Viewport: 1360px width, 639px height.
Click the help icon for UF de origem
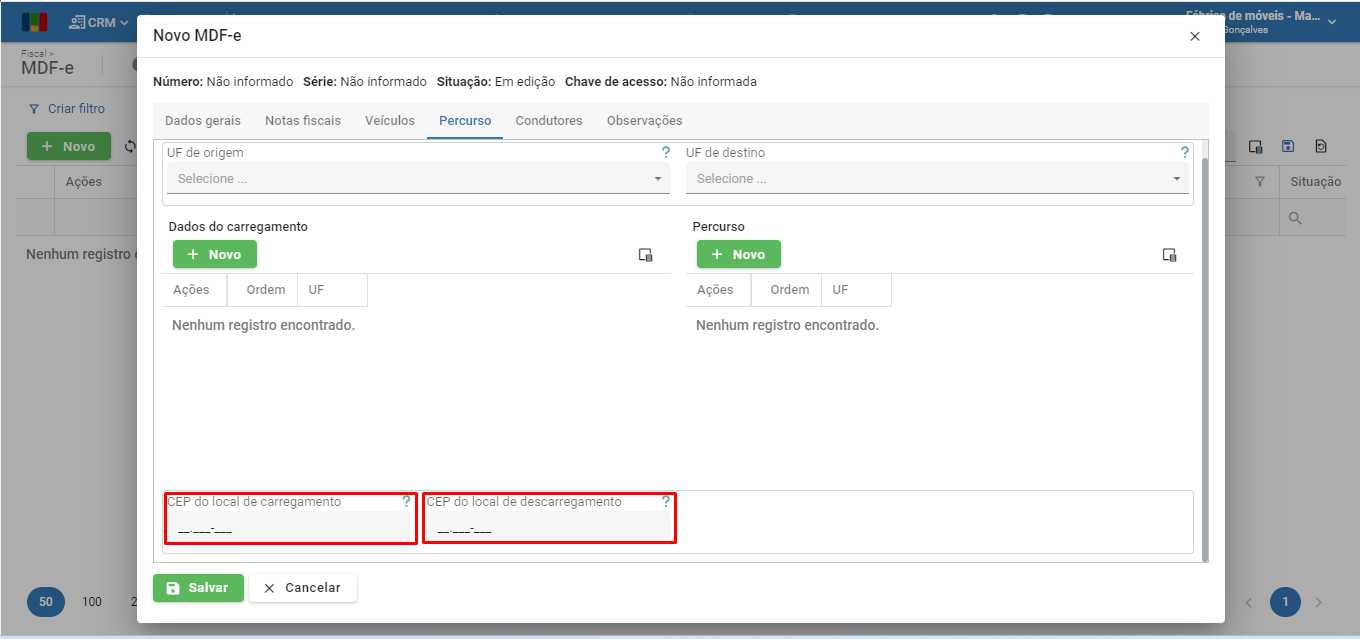click(x=665, y=153)
